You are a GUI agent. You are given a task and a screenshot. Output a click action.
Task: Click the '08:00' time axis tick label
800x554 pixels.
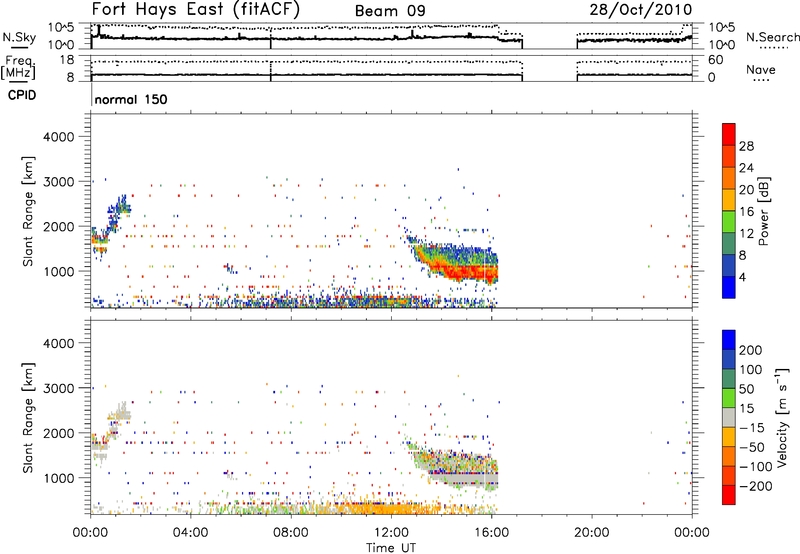[290, 533]
